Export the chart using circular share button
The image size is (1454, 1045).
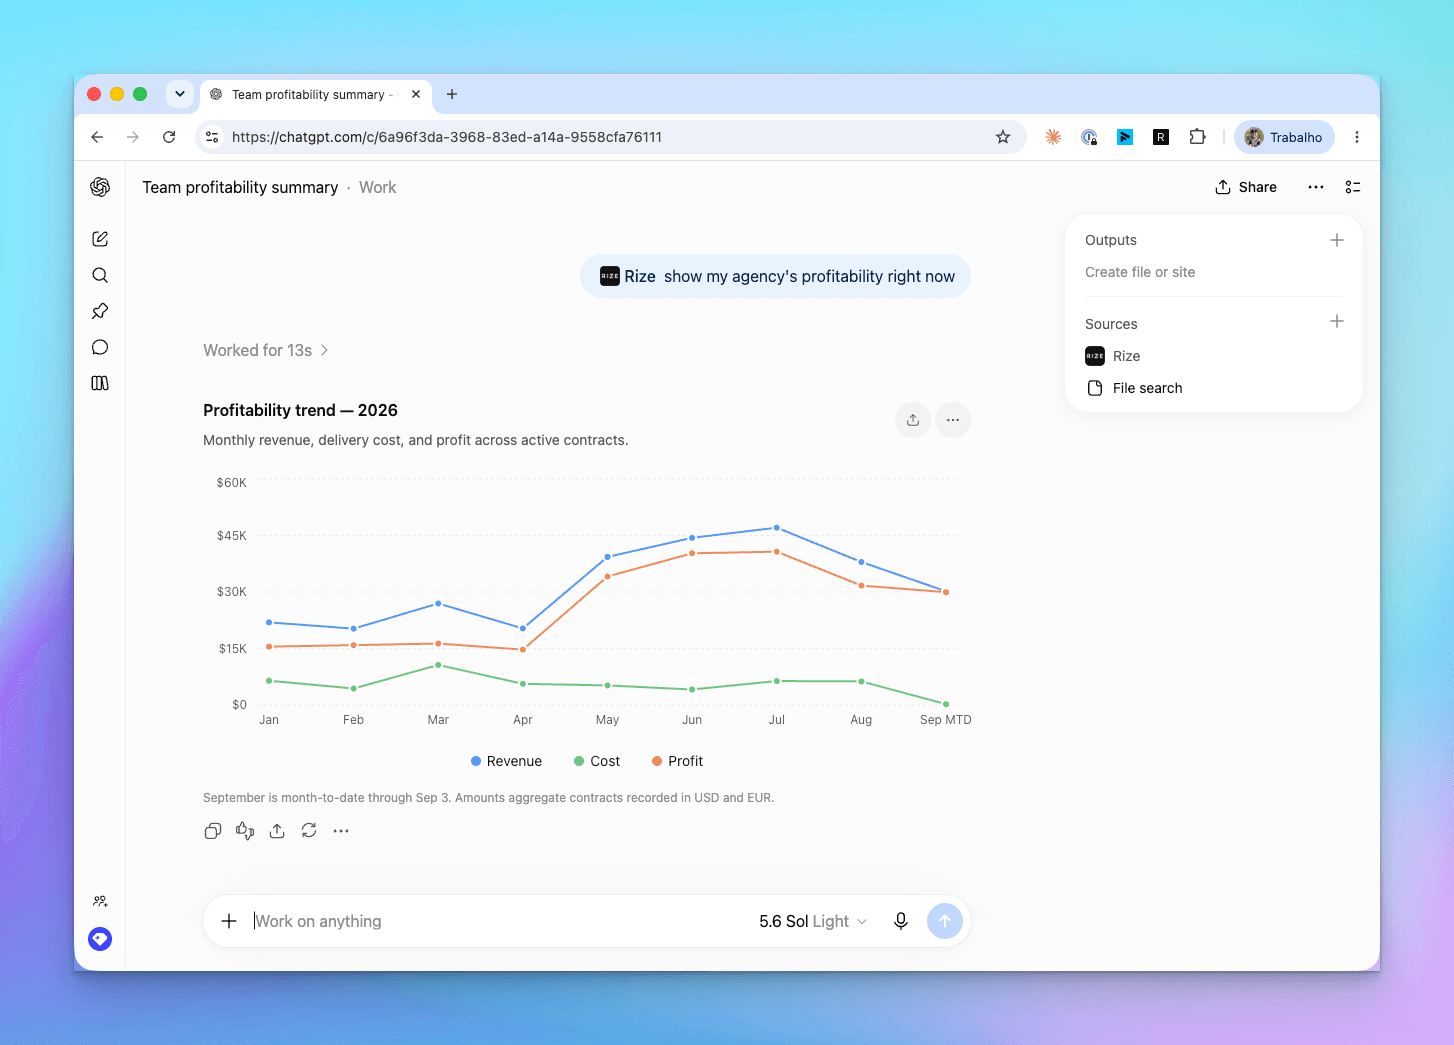click(913, 420)
